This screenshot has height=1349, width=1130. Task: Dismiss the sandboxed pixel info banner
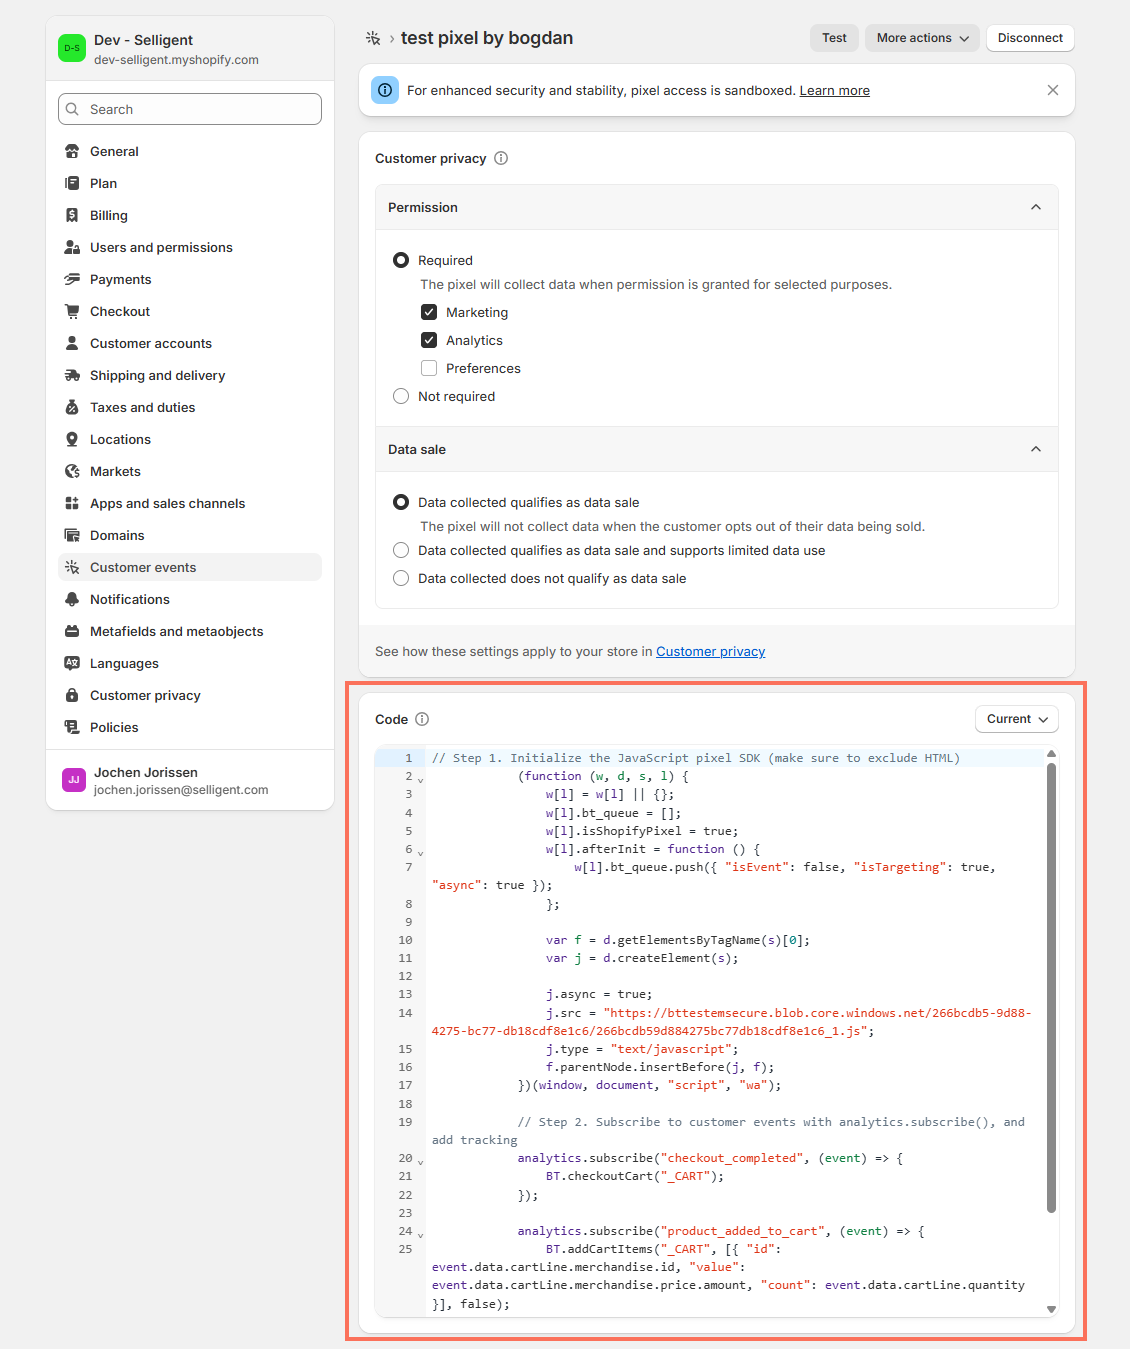[x=1052, y=90]
